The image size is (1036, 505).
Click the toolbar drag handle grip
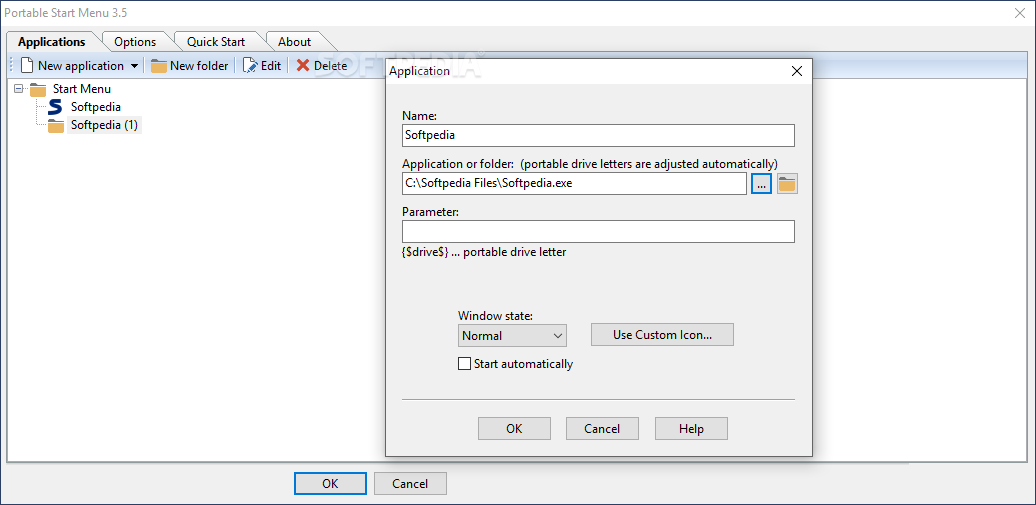(11, 65)
